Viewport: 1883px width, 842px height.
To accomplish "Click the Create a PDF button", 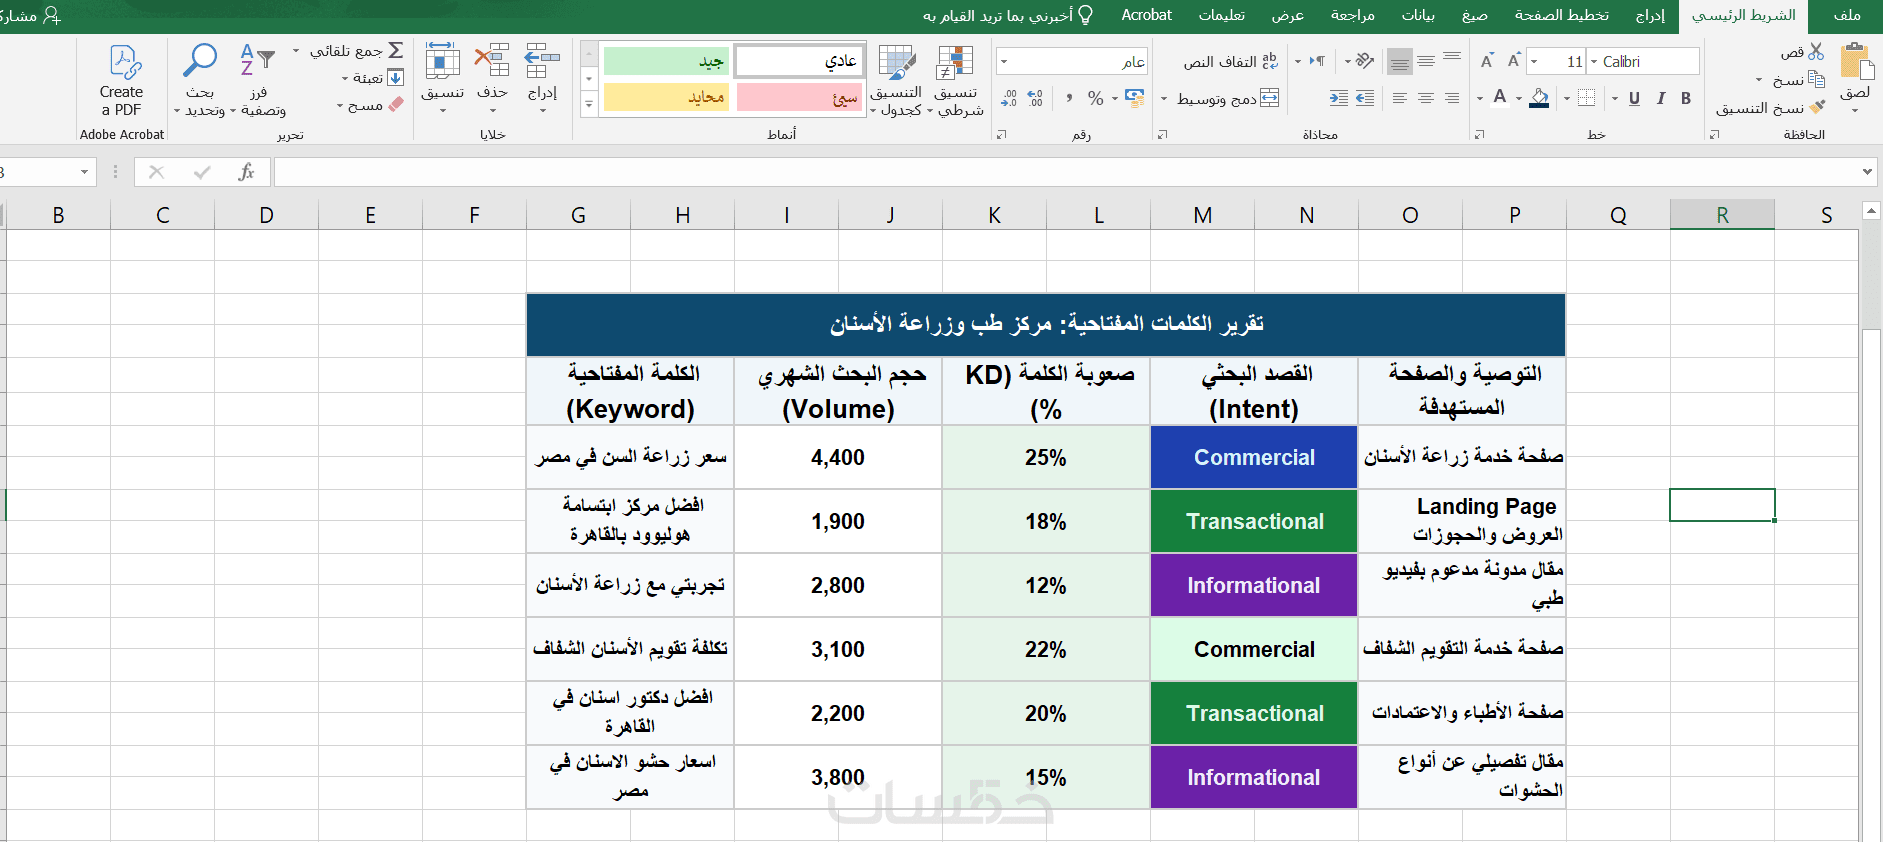I will (122, 80).
